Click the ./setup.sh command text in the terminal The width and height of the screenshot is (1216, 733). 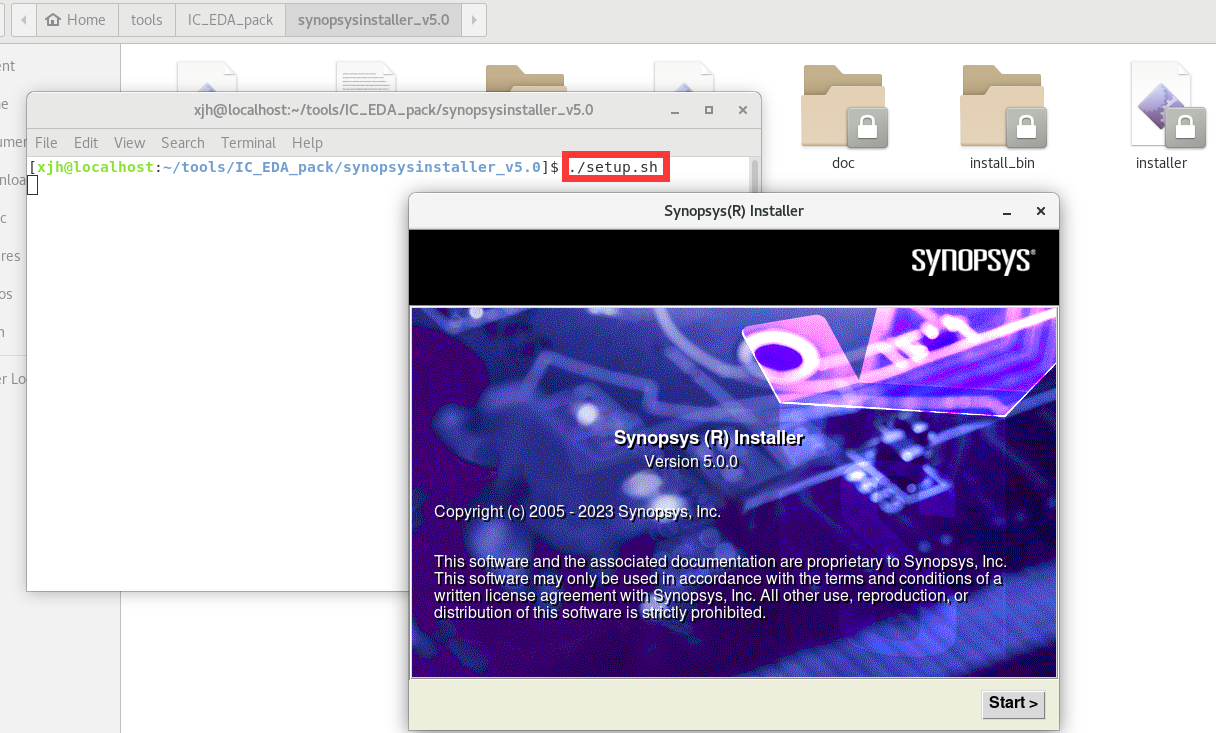pyautogui.click(x=615, y=167)
